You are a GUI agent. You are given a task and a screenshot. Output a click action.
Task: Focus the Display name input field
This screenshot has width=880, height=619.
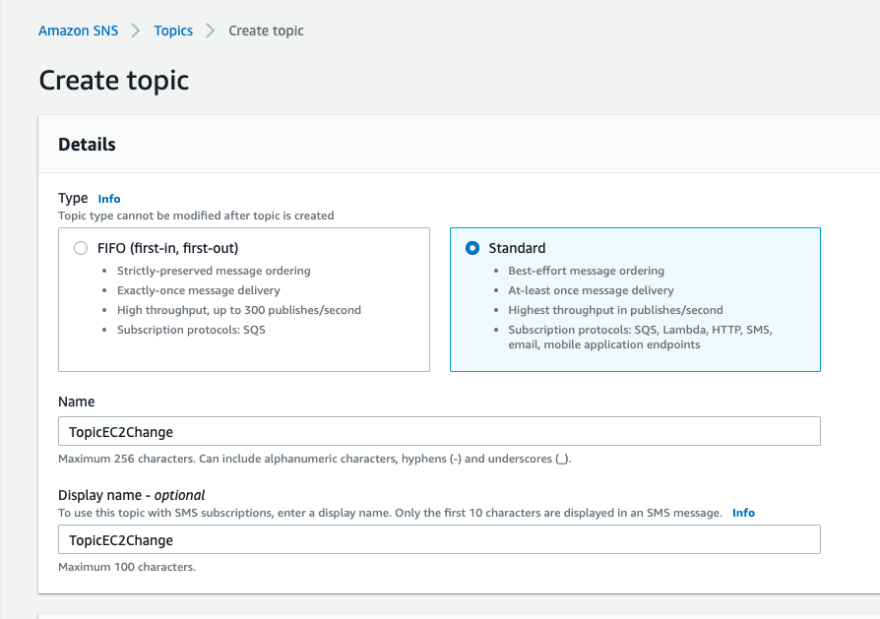[x=439, y=539]
